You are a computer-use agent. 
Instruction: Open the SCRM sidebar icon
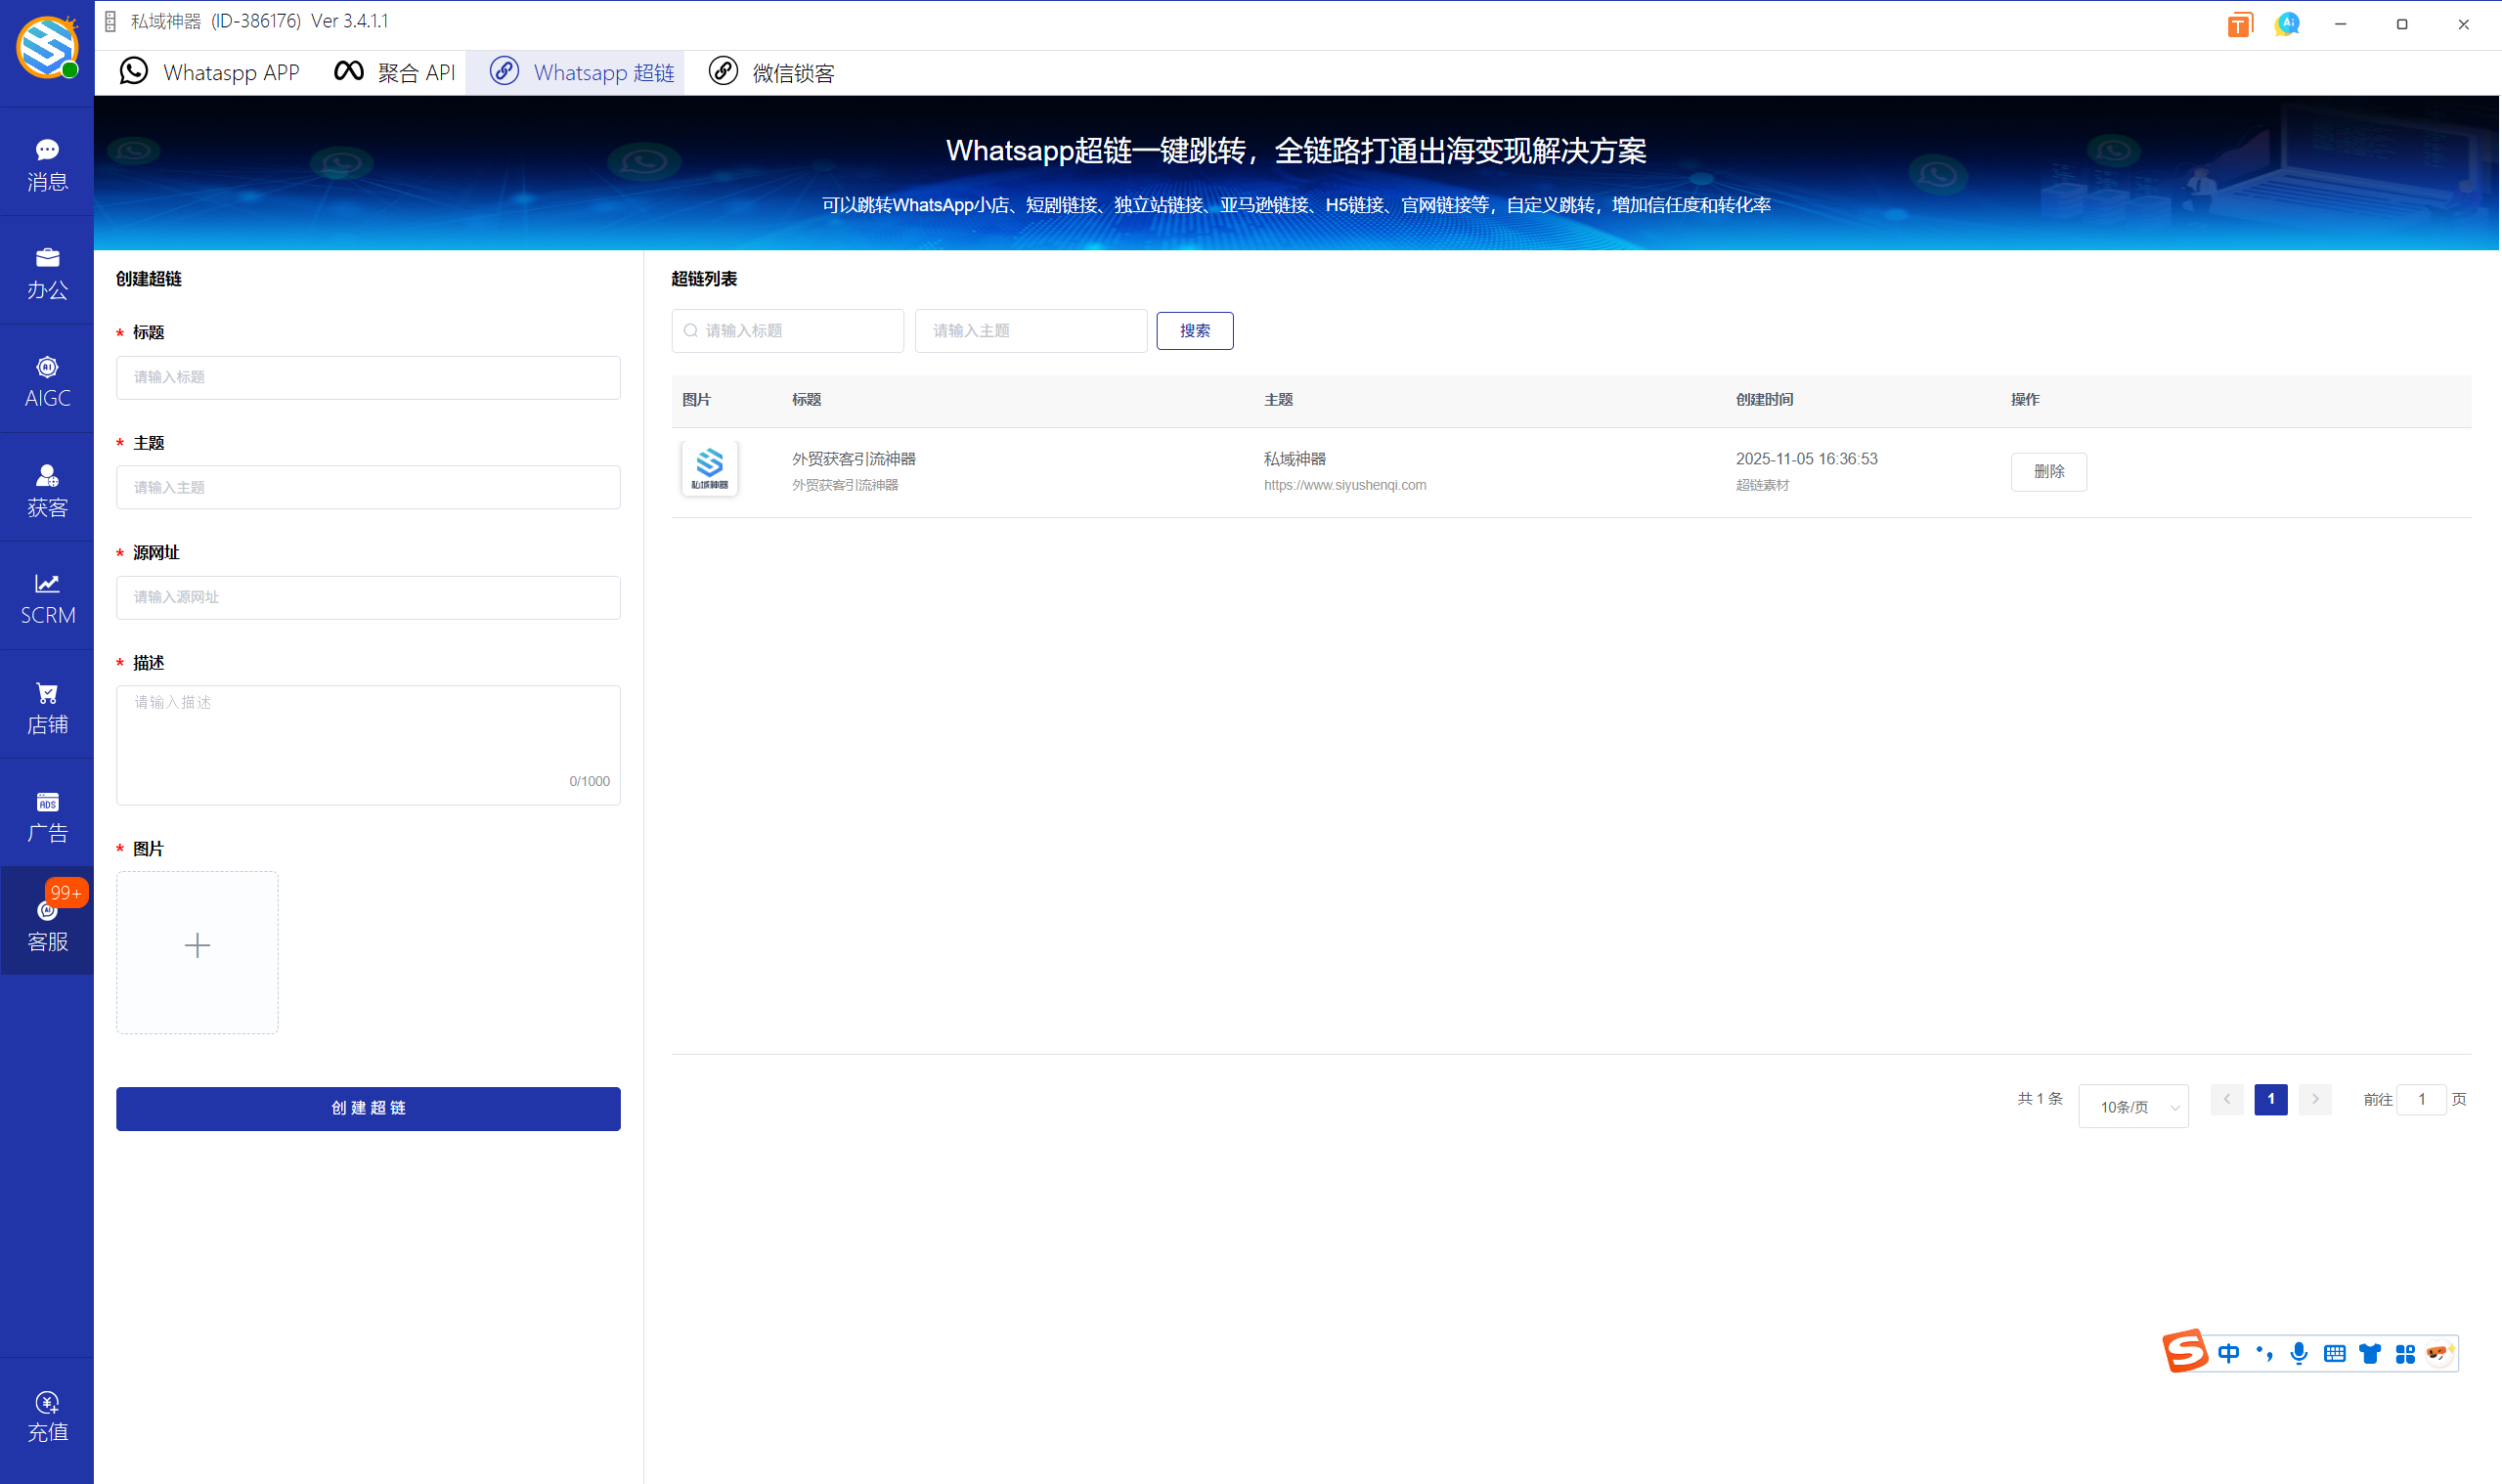(47, 598)
